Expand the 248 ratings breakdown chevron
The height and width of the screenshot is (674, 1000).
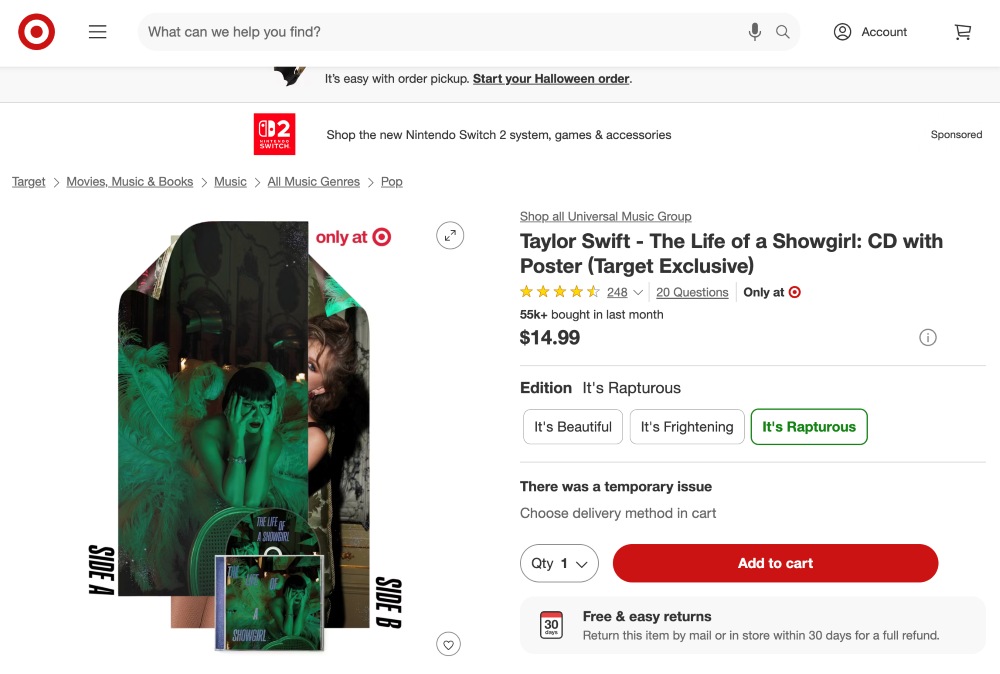coord(639,293)
